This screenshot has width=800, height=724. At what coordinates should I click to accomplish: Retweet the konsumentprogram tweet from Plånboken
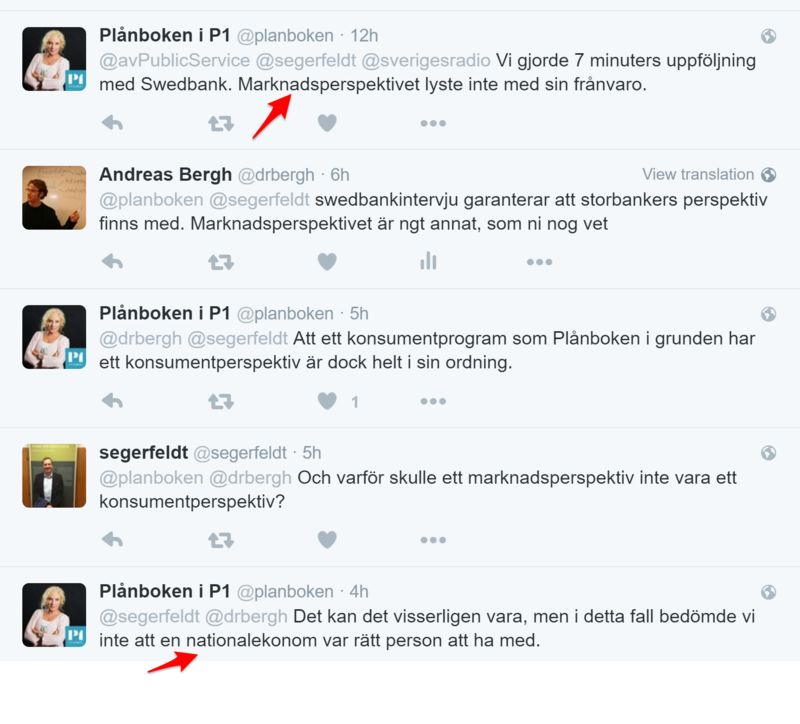click(220, 402)
